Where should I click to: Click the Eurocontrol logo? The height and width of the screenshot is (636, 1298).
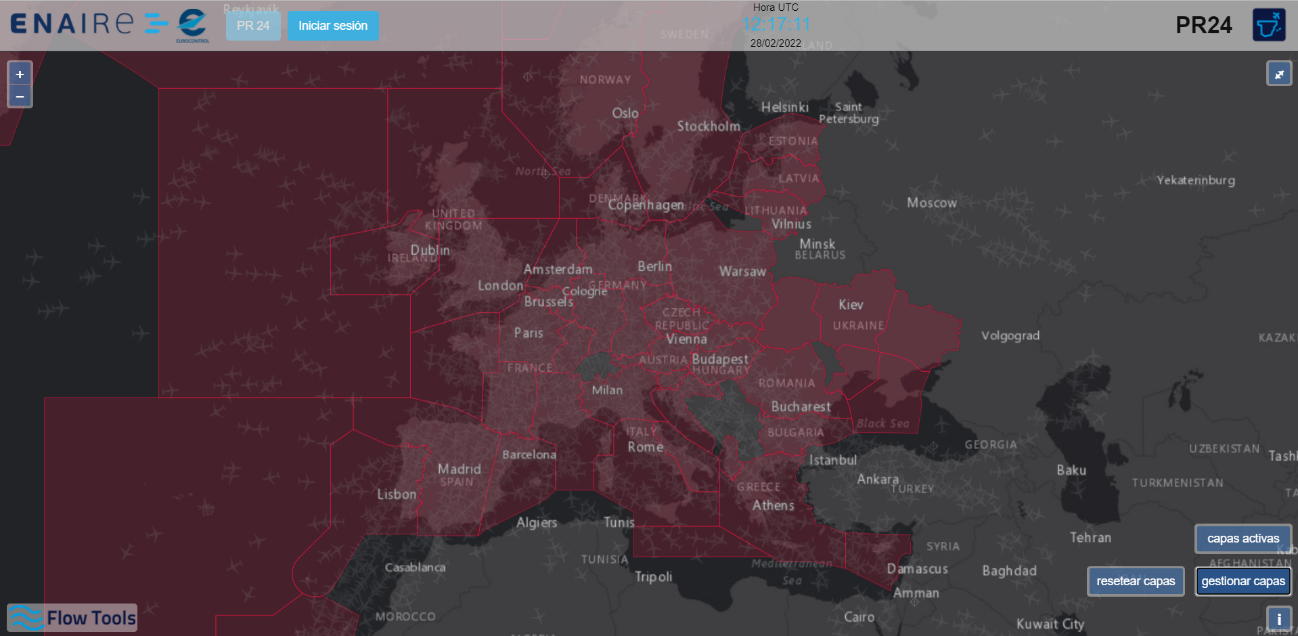pos(192,25)
